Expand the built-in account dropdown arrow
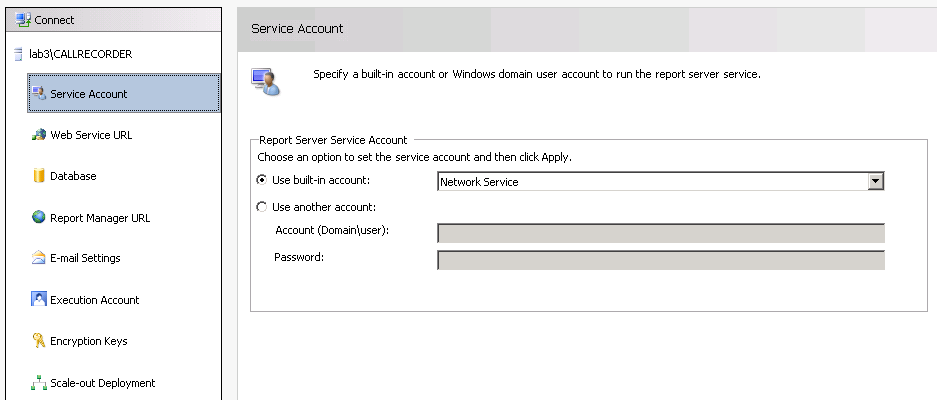This screenshot has width=937, height=400. [876, 181]
